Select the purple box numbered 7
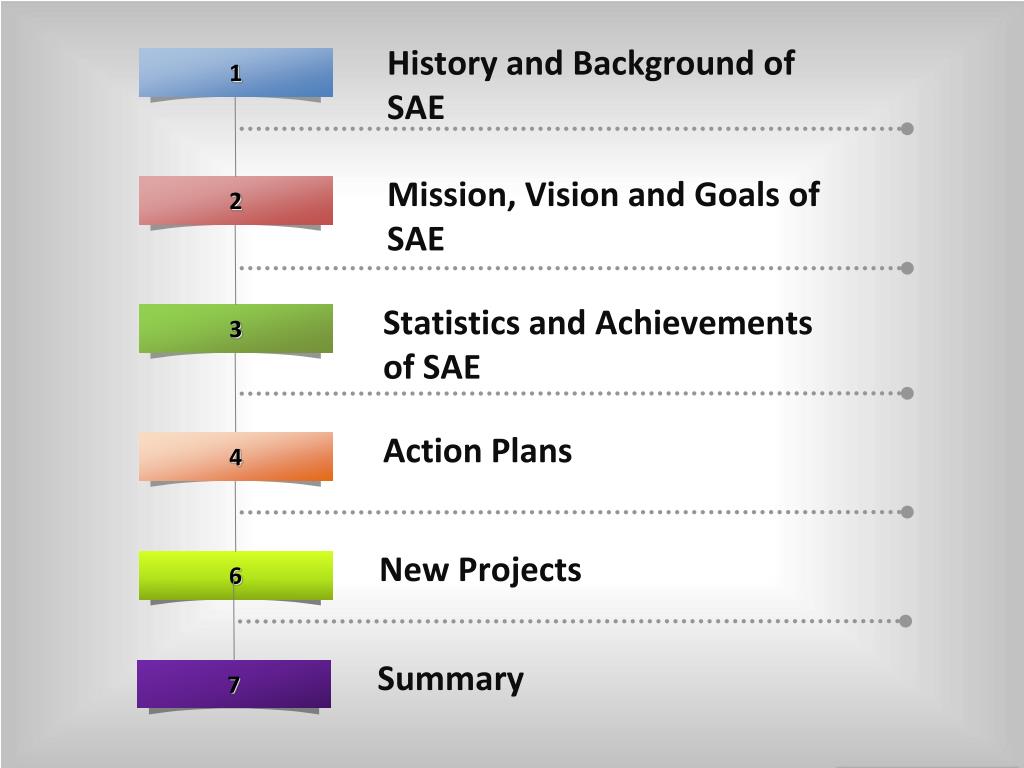 234,684
